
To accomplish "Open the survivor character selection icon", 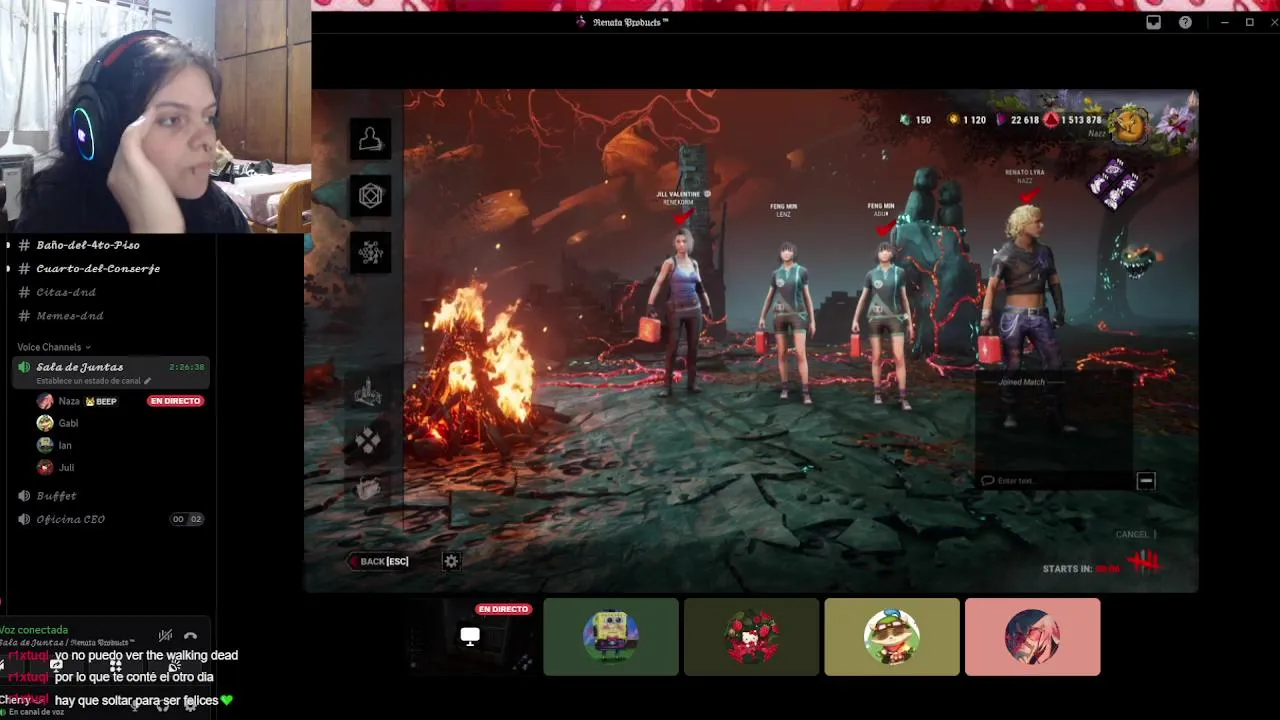I will 371,139.
